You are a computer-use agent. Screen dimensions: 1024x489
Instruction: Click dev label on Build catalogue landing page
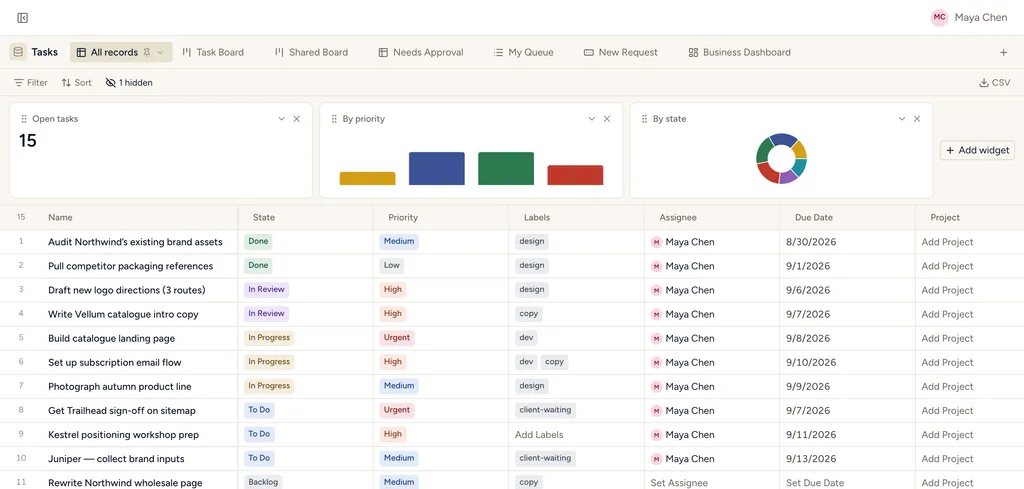coord(526,338)
